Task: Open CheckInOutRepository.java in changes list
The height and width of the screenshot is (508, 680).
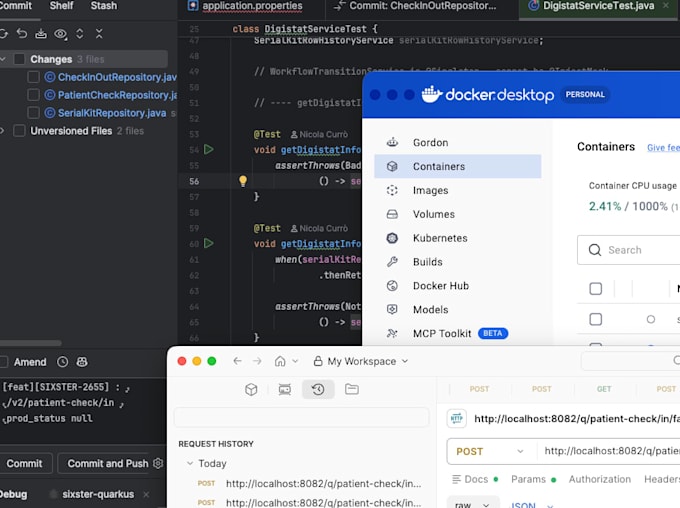Action: (x=117, y=77)
